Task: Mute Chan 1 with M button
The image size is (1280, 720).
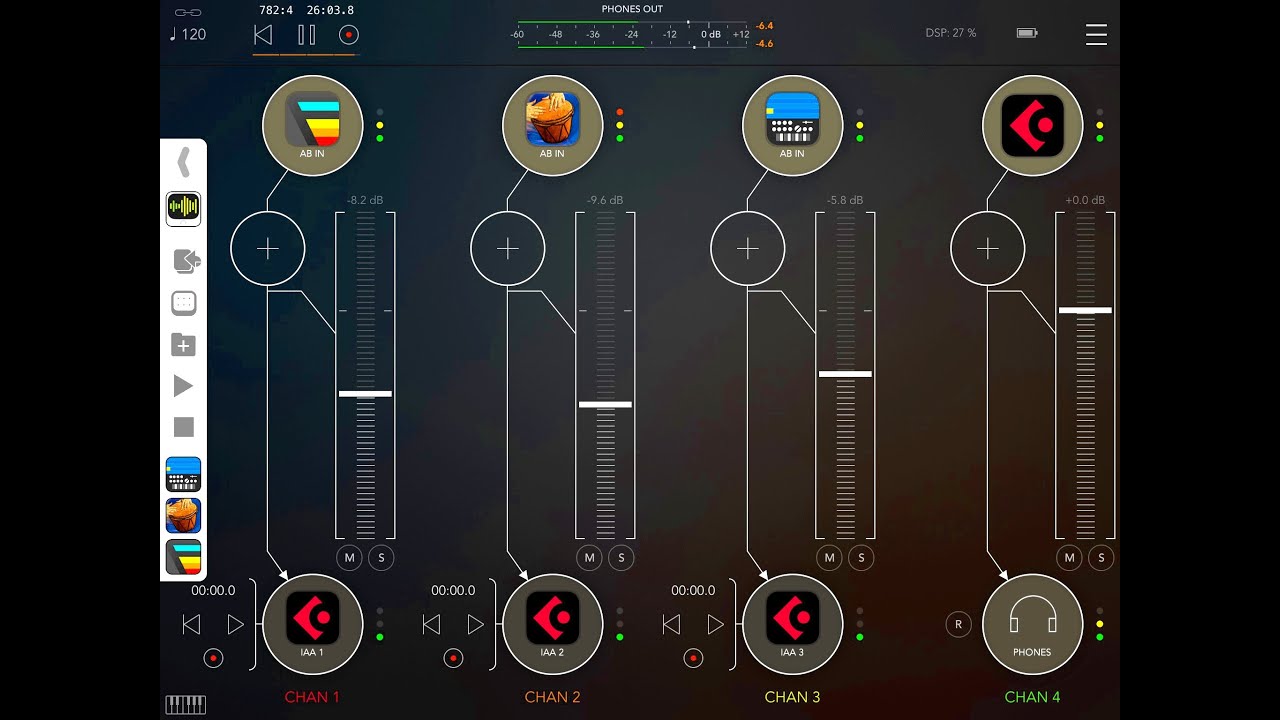Action: coord(349,558)
